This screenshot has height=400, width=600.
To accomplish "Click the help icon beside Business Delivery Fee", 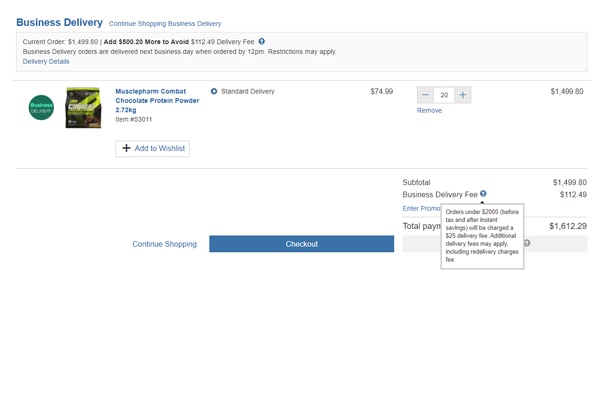I will click(483, 194).
